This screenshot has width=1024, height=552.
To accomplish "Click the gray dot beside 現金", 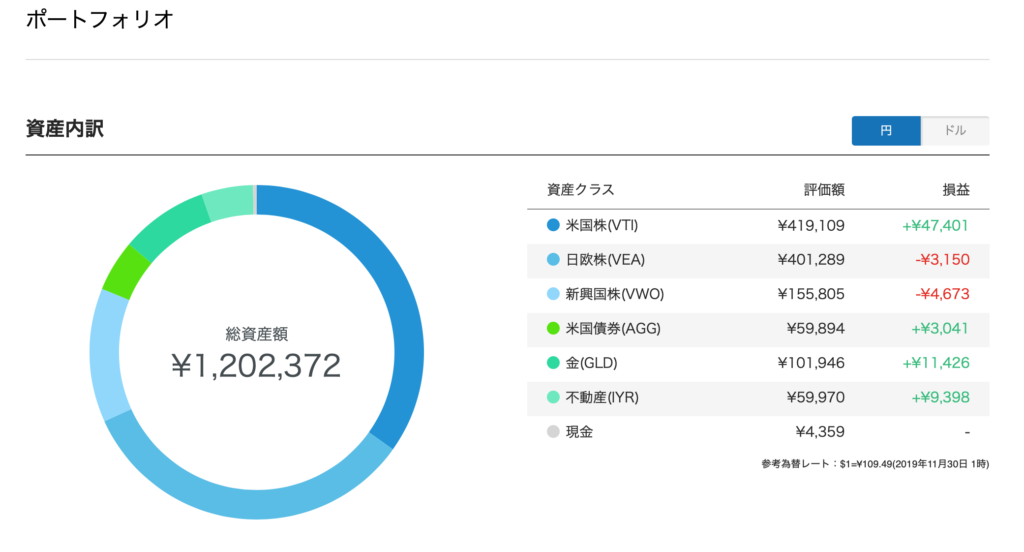I will 553,432.
